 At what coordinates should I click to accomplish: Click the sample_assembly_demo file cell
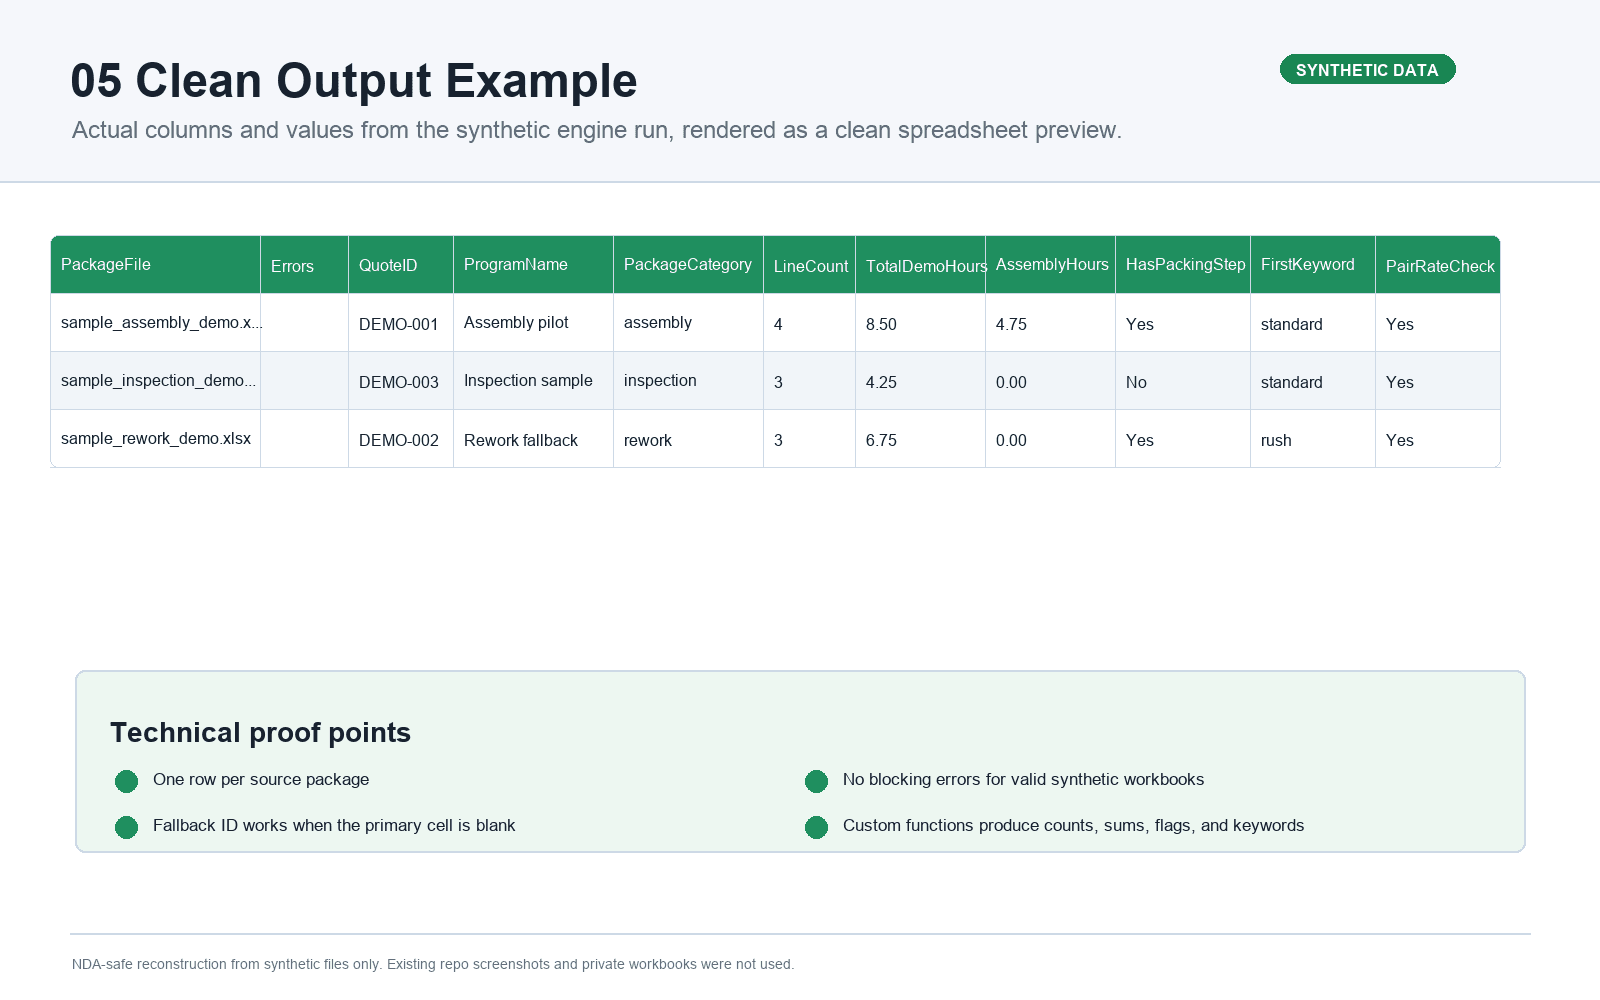(155, 323)
